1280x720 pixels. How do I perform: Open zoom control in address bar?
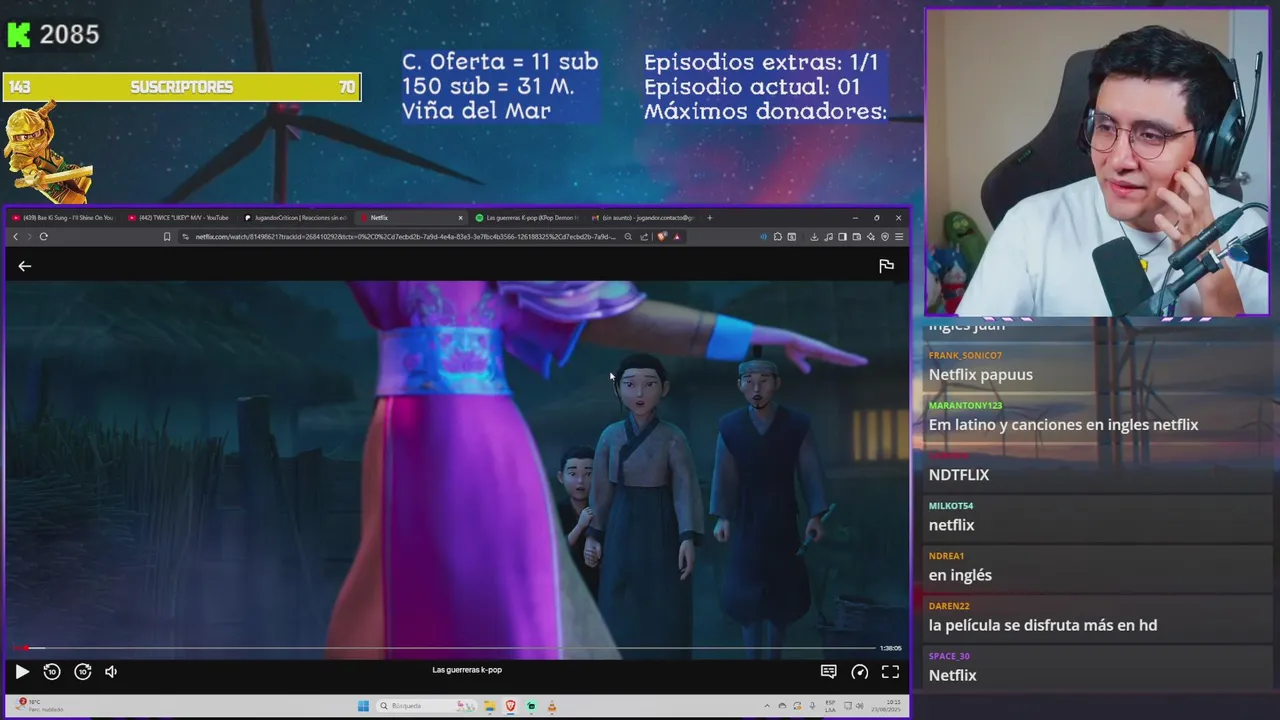[x=628, y=237]
